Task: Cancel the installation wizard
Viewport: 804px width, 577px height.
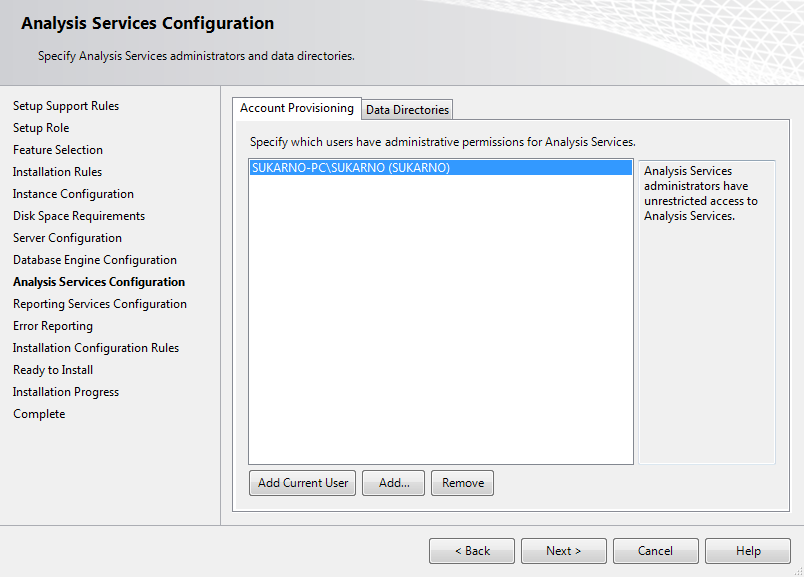Action: (x=655, y=550)
